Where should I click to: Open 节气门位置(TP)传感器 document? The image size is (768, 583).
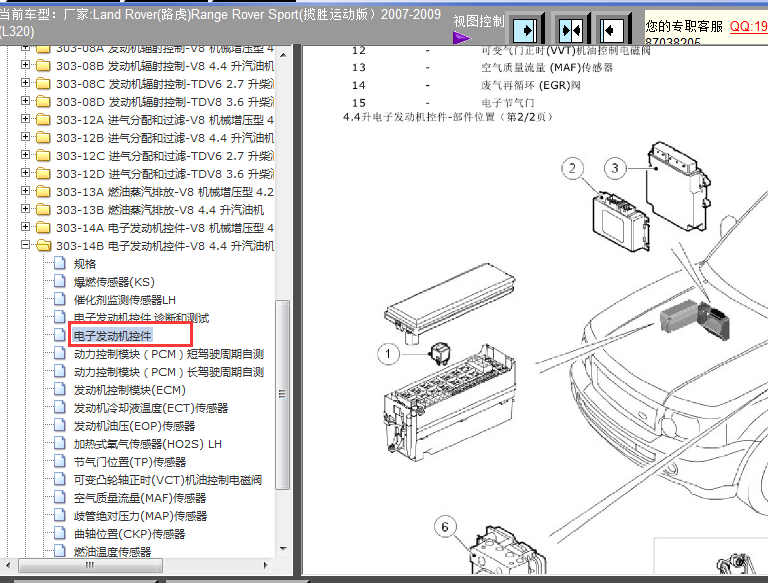(130, 462)
